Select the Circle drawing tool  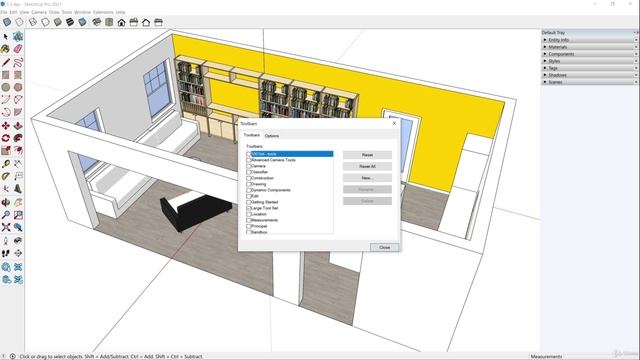pos(6,87)
